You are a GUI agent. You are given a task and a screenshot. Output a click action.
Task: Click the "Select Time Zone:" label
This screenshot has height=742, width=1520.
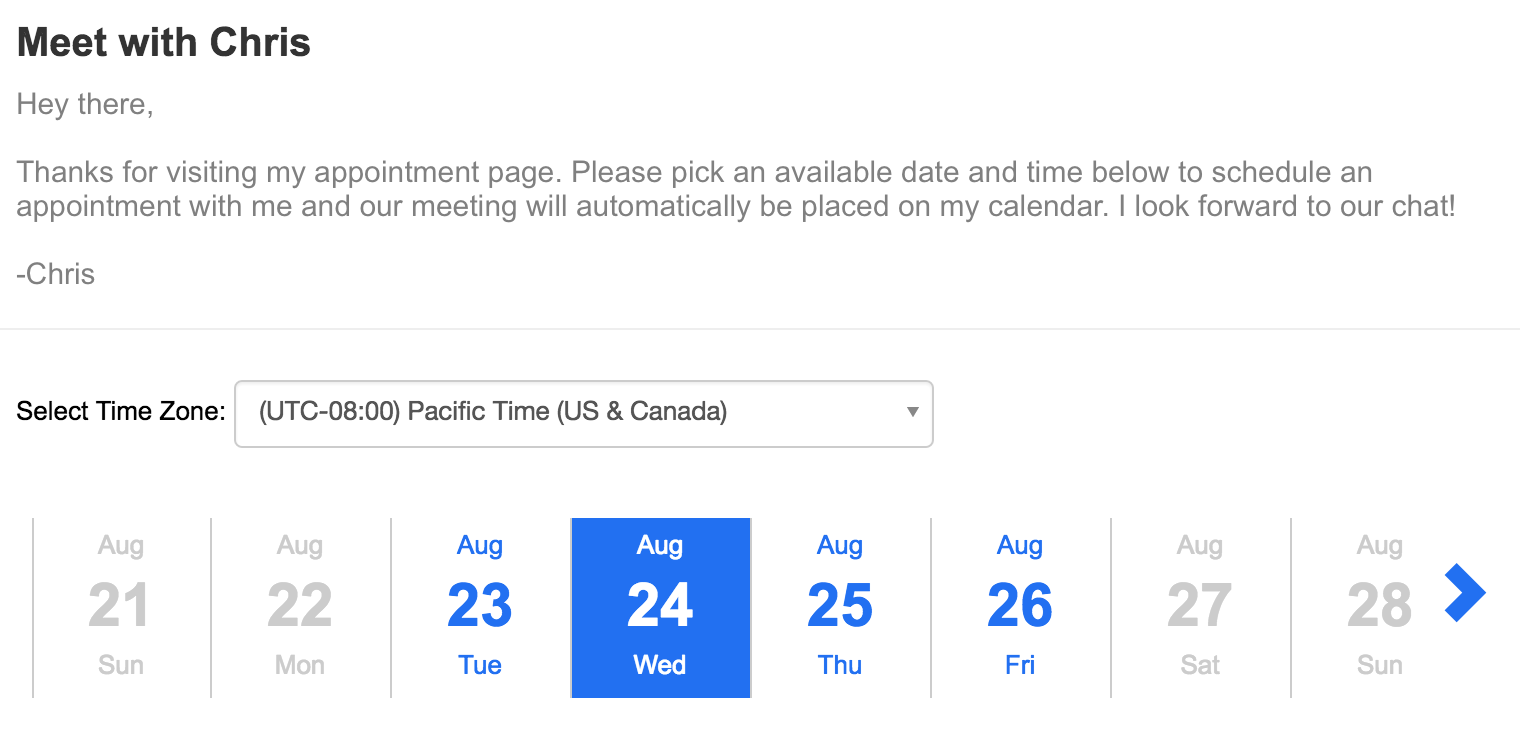point(121,412)
